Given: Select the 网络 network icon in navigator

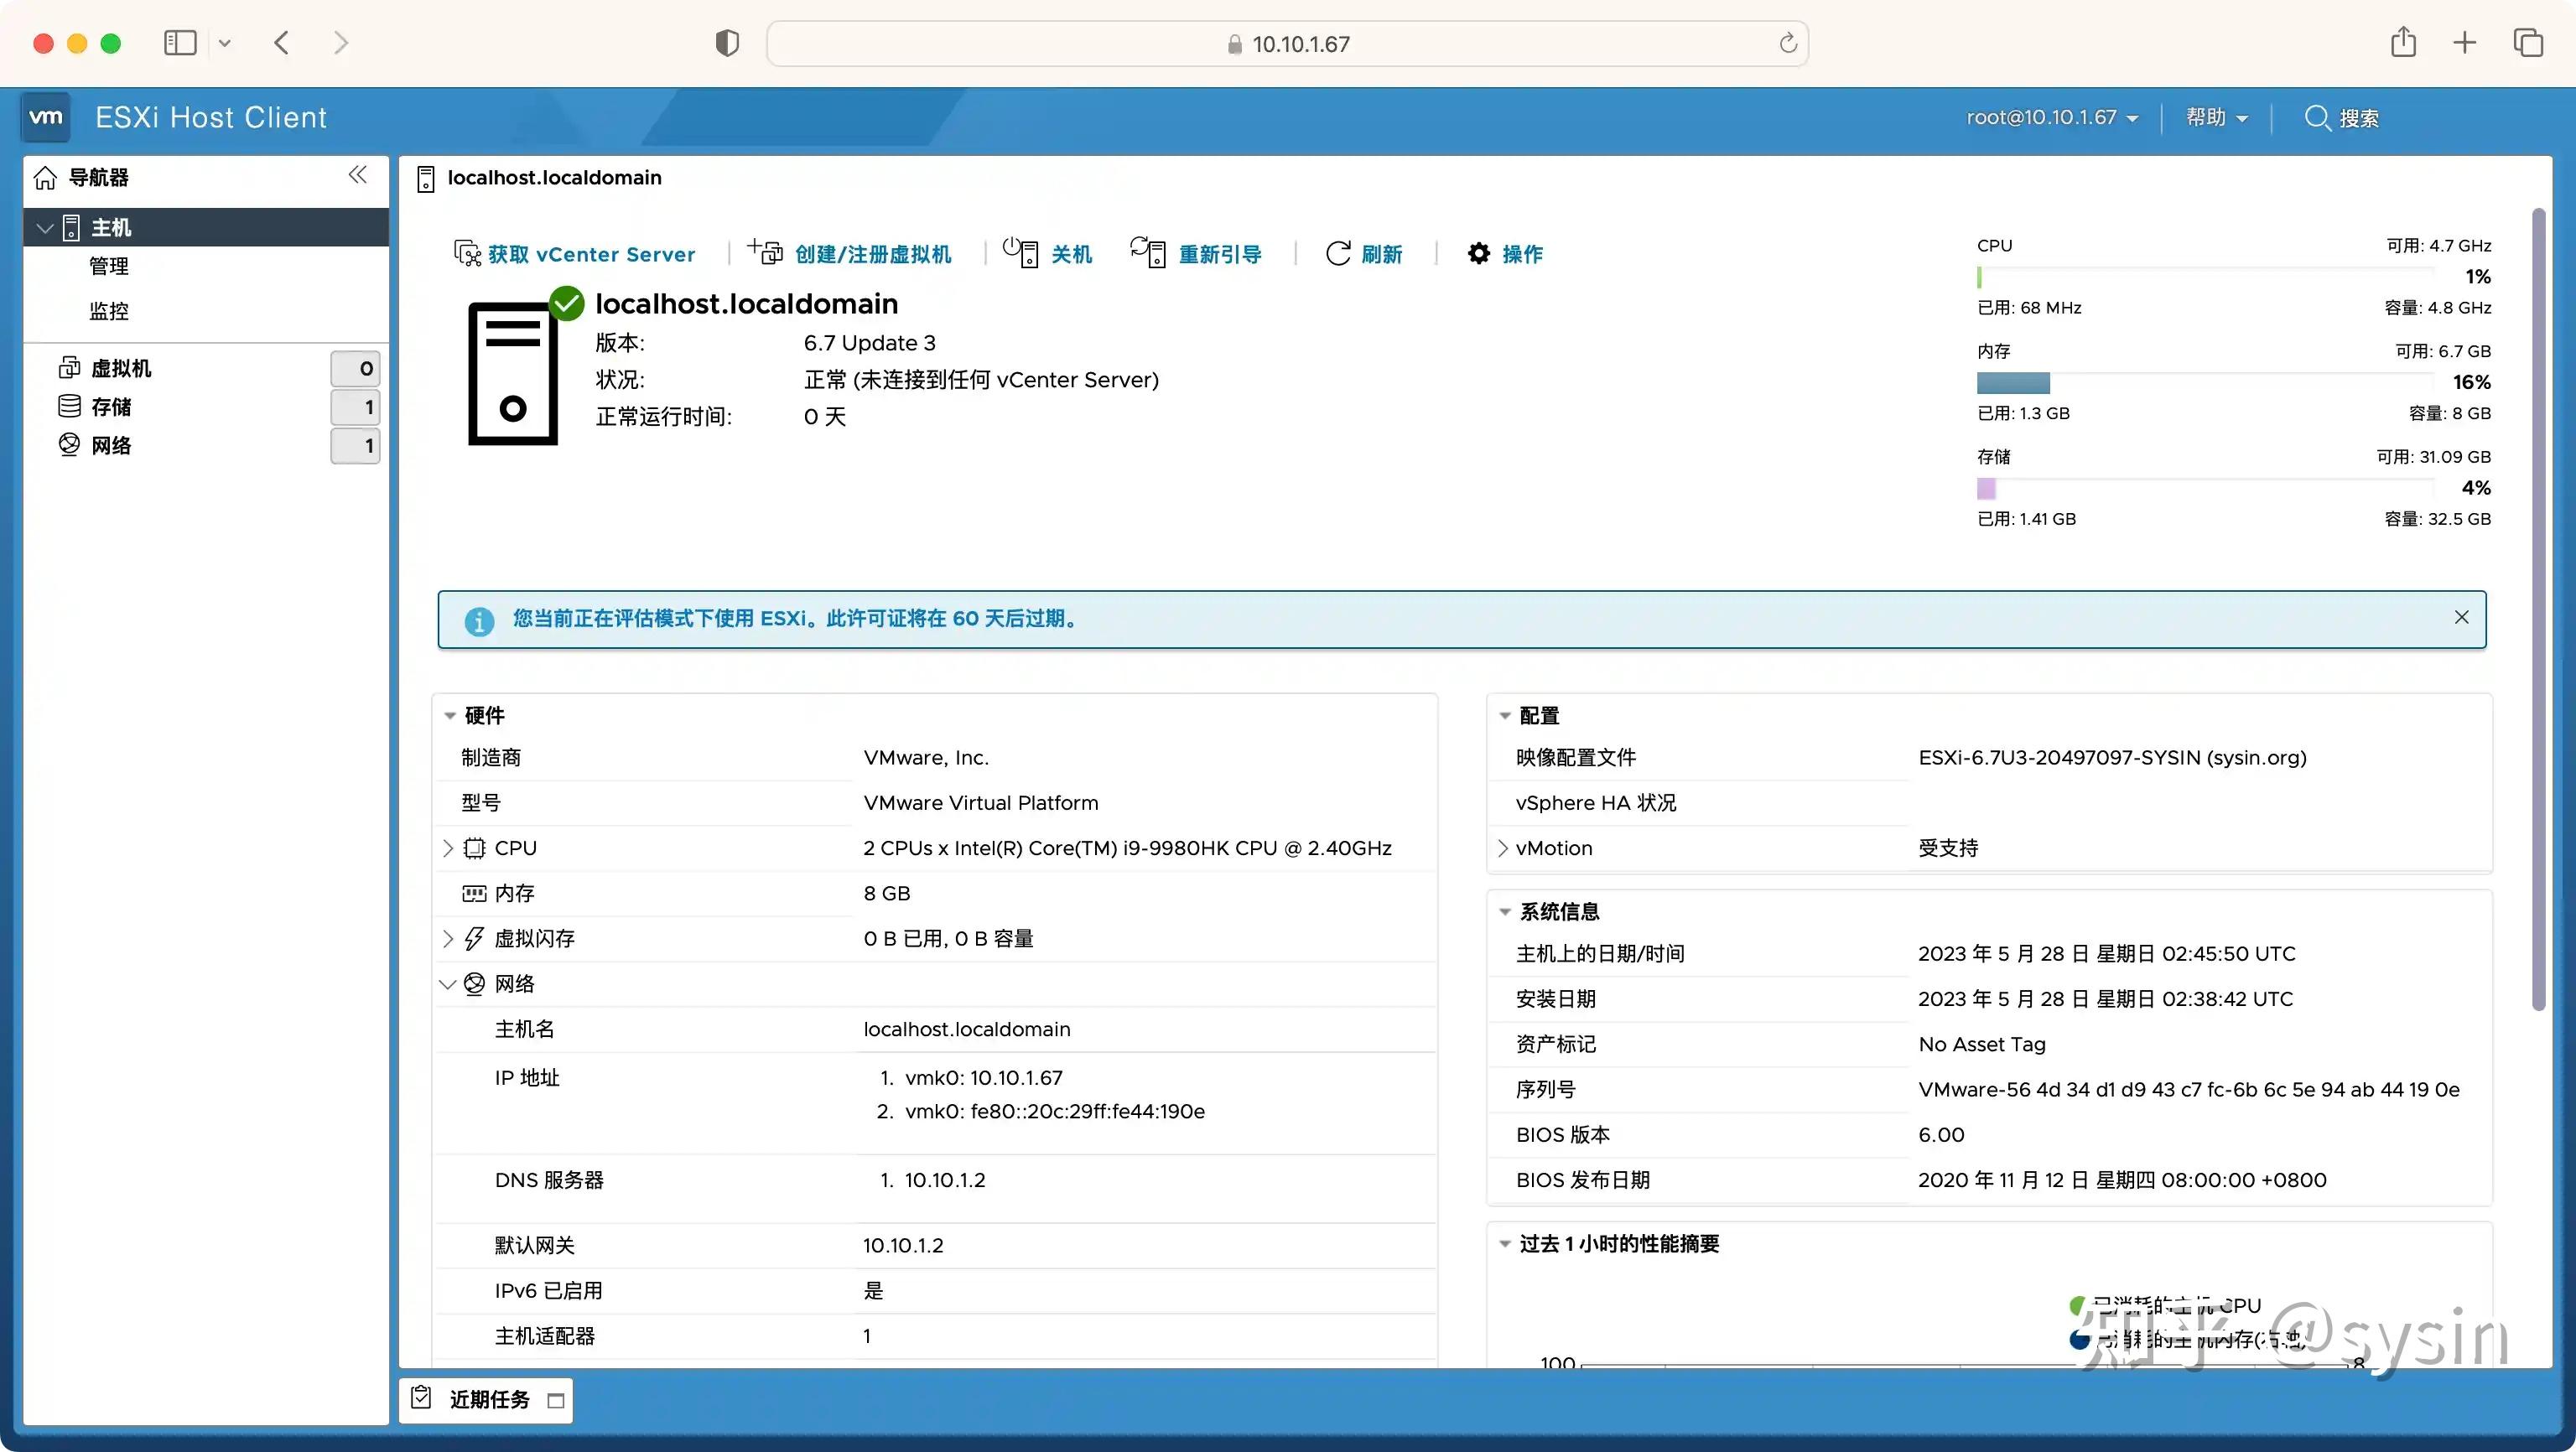Looking at the screenshot, I should coord(69,445).
